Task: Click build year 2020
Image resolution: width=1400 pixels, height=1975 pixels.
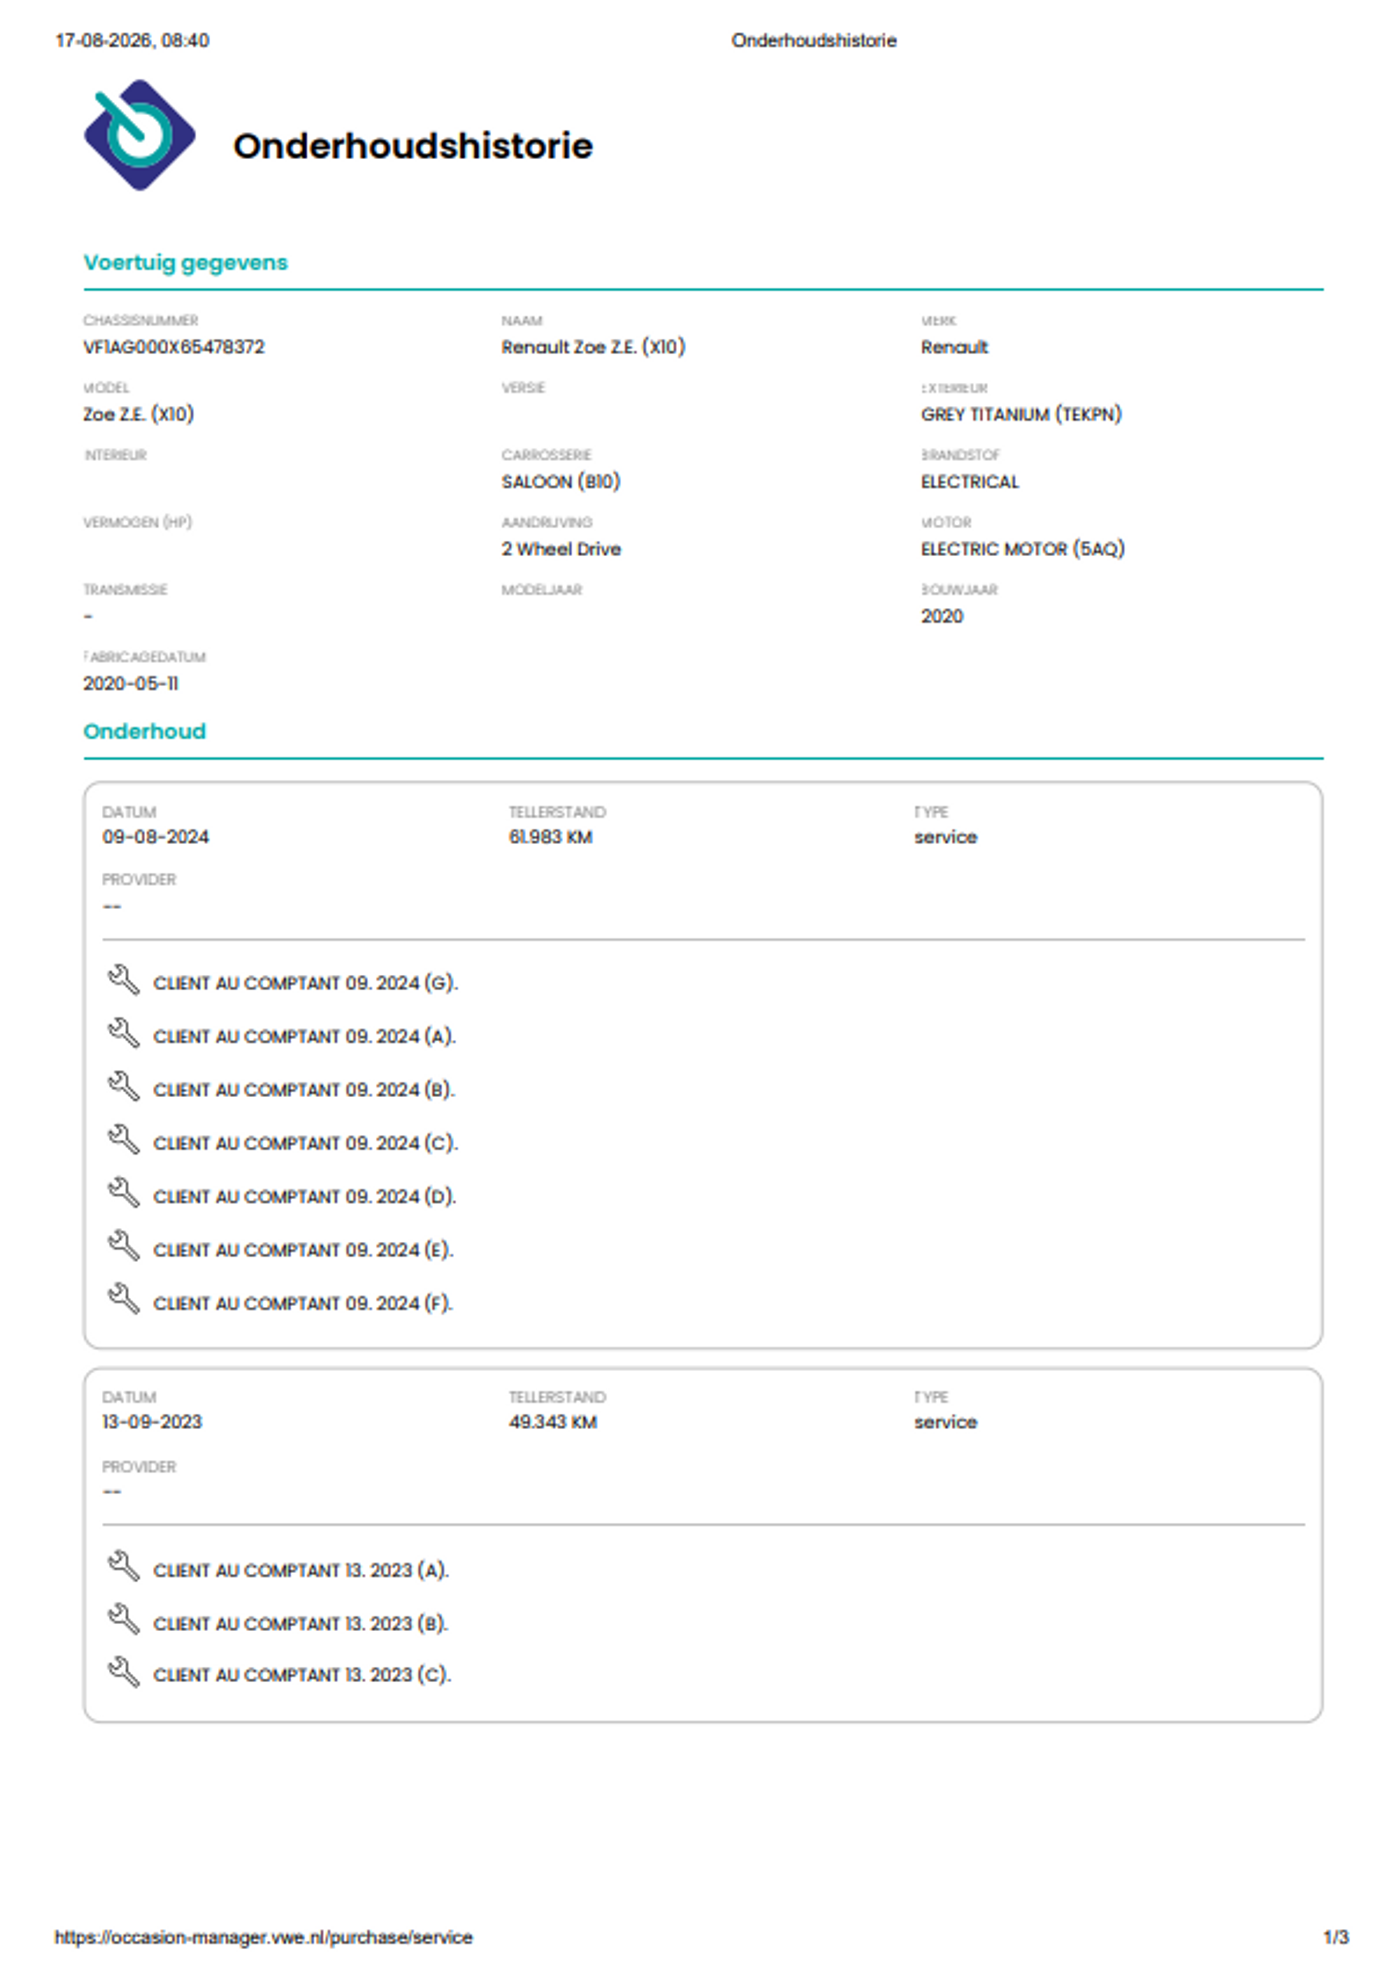Action: 942,616
